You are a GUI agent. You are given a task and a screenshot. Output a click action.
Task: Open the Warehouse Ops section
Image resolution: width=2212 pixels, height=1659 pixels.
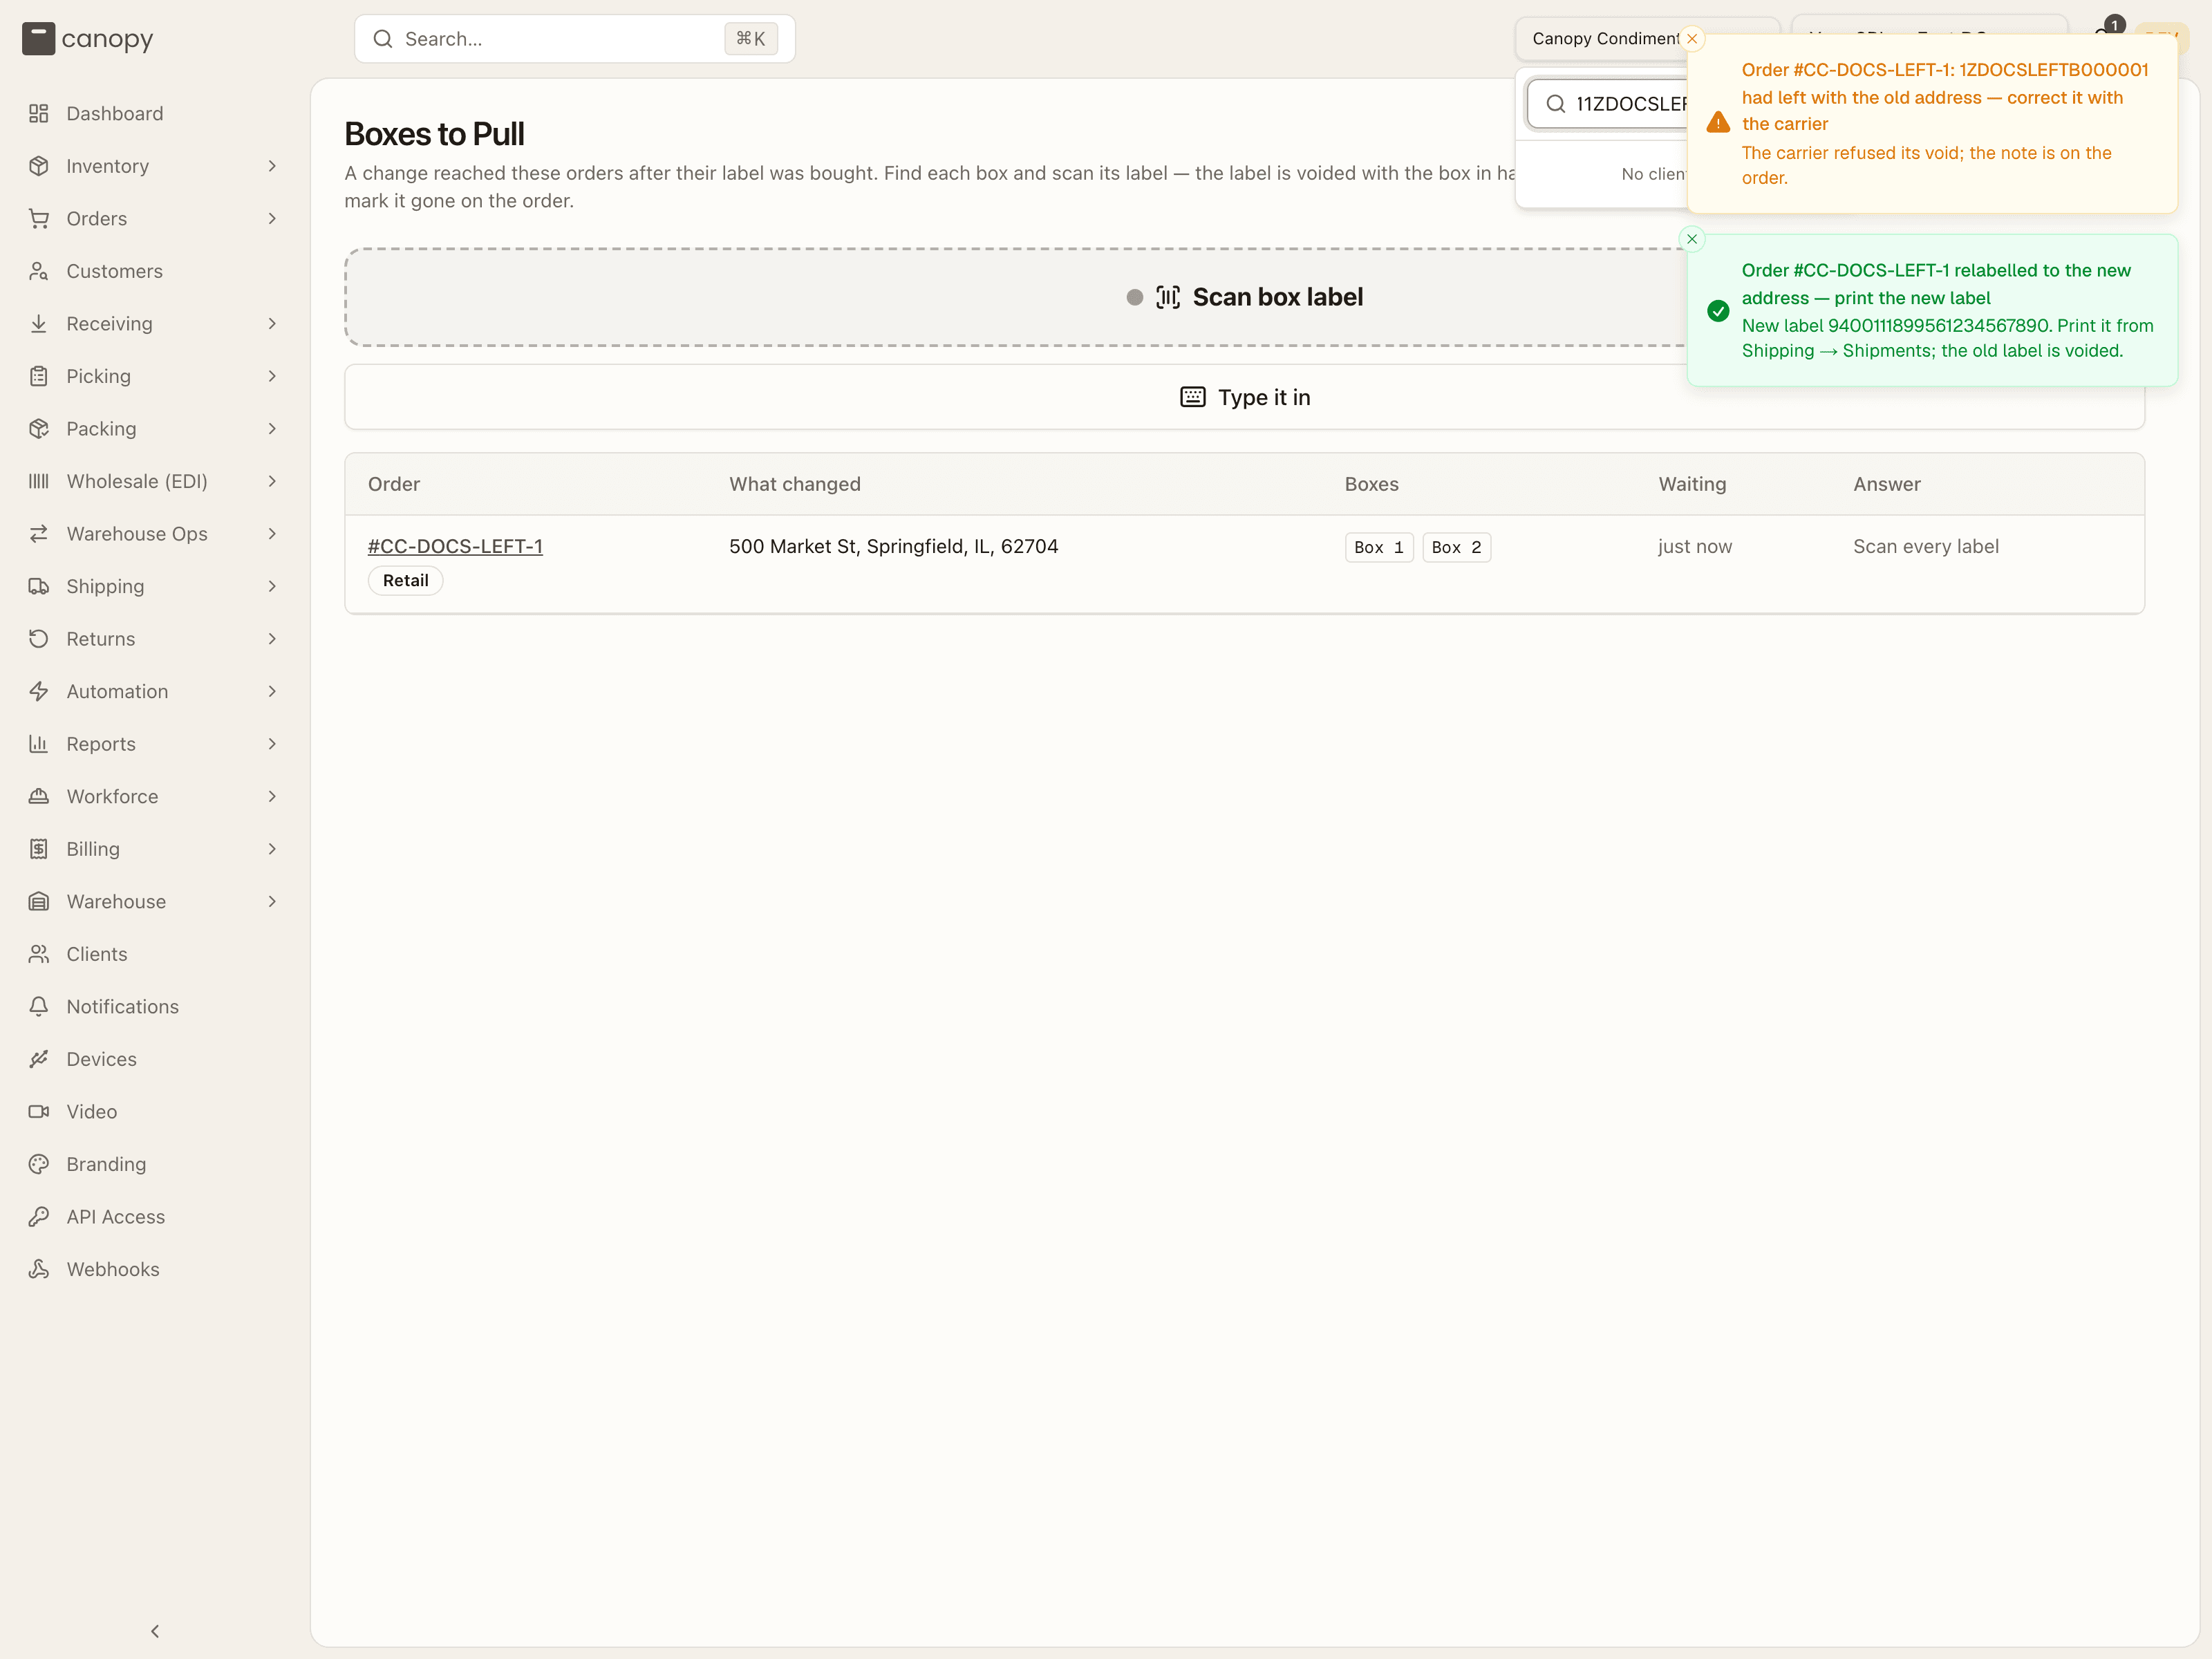pos(155,534)
